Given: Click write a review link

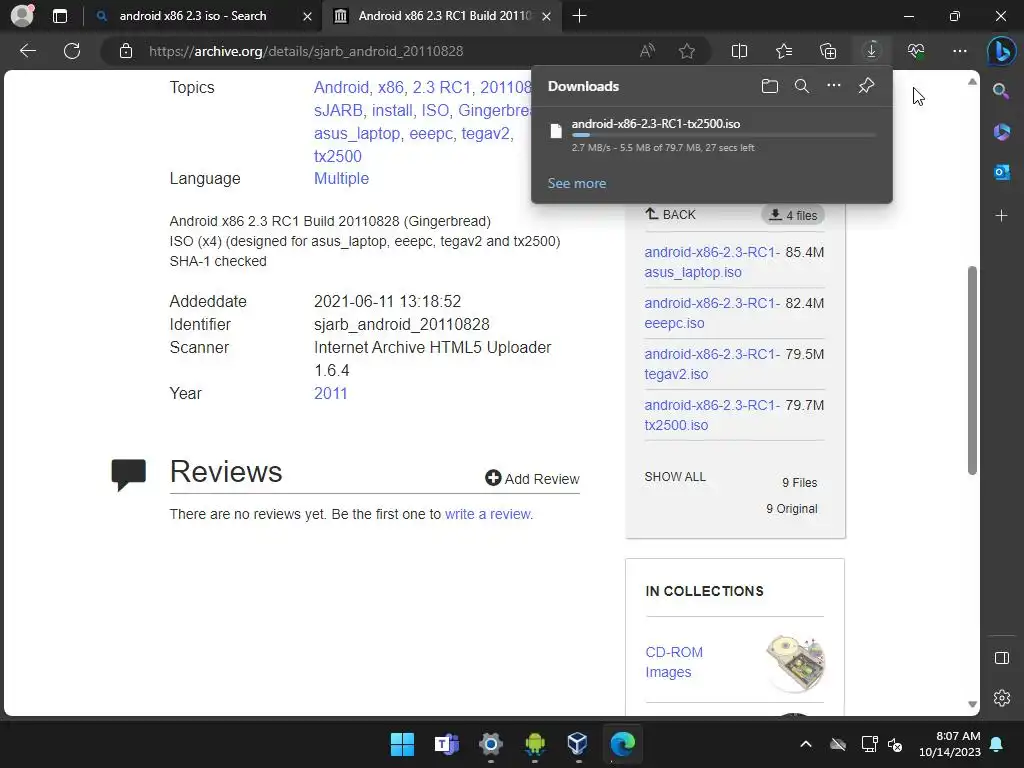Looking at the screenshot, I should coord(488,514).
